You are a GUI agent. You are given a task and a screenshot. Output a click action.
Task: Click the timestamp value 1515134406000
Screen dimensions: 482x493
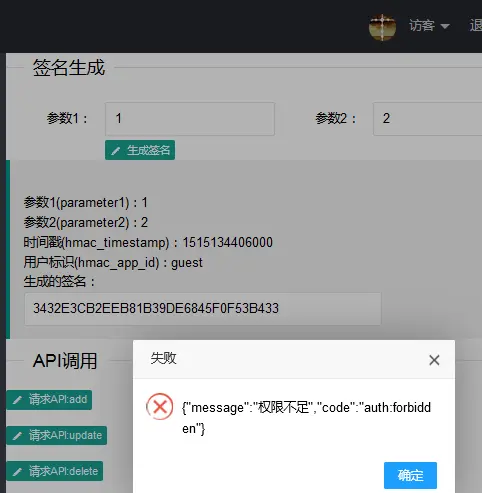228,242
